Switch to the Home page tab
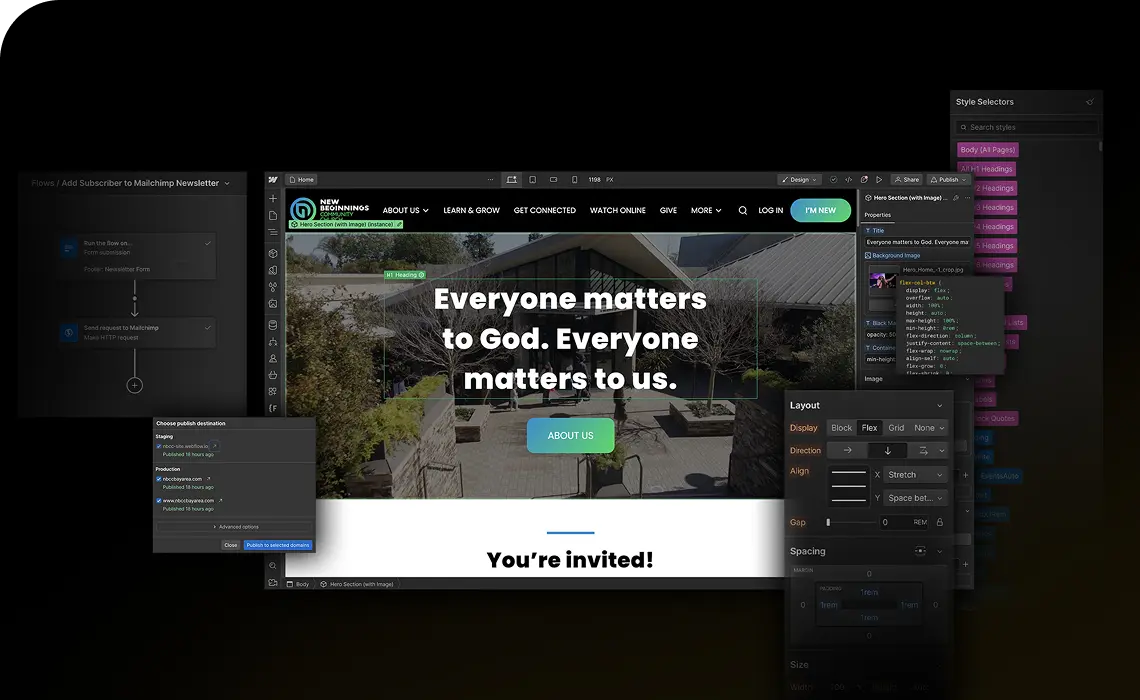Image resolution: width=1140 pixels, height=700 pixels. coord(301,179)
